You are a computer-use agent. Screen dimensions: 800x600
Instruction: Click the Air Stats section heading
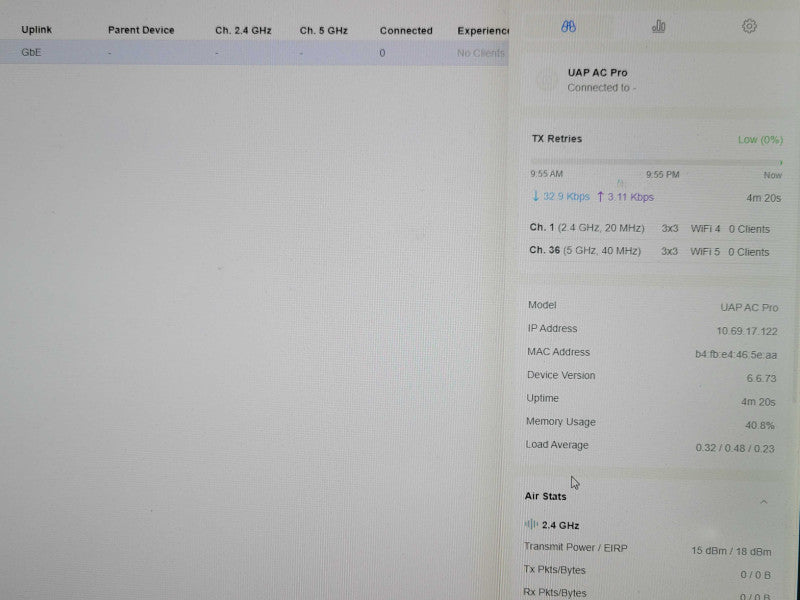pyautogui.click(x=545, y=496)
